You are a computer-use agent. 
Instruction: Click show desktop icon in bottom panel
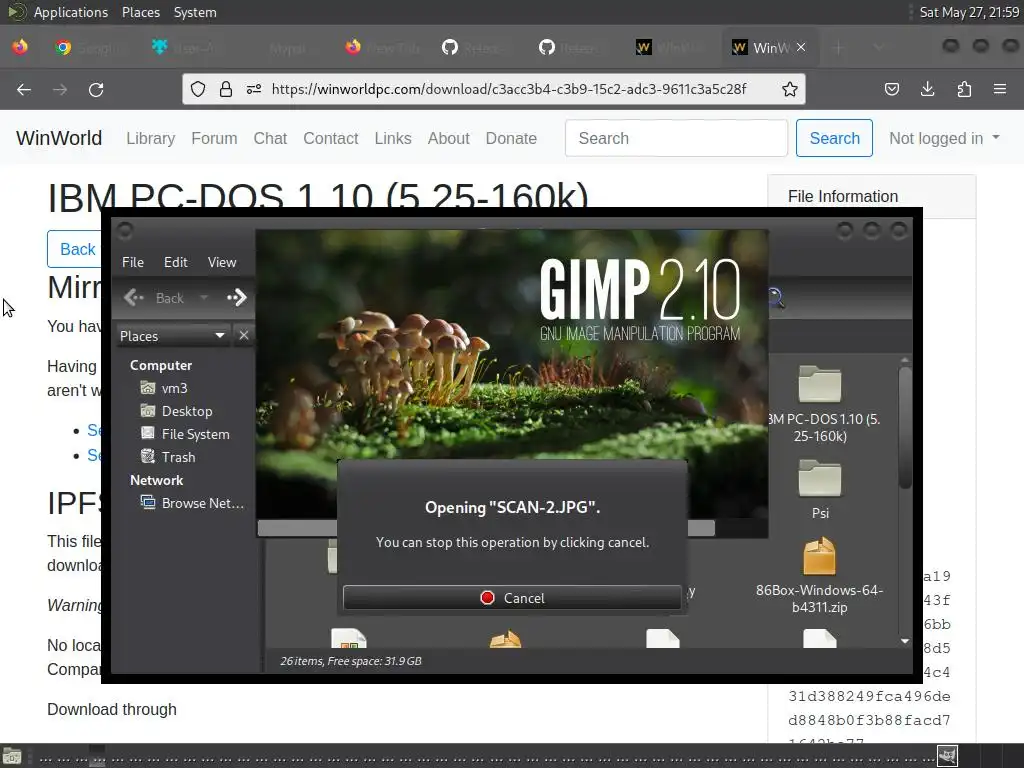pyautogui.click(x=12, y=756)
